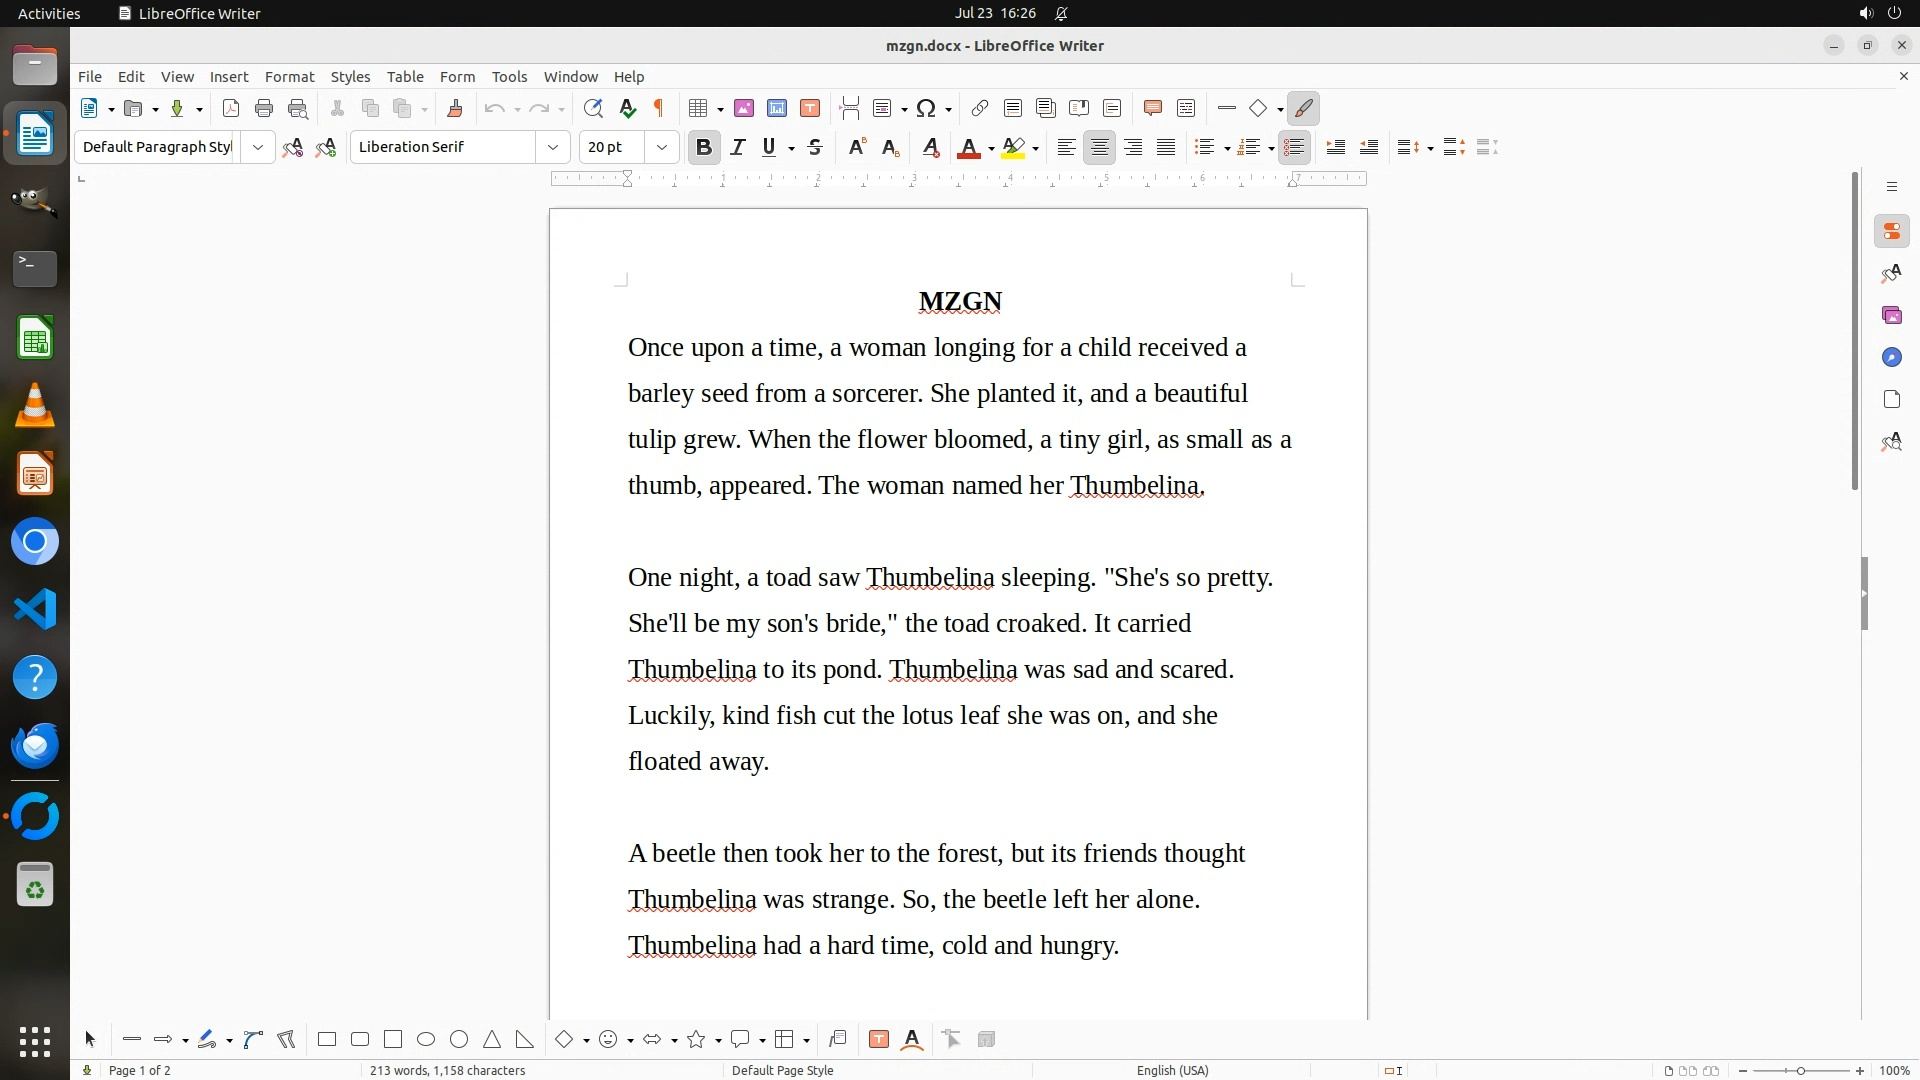Image resolution: width=1920 pixels, height=1080 pixels.
Task: Click the Strikethrough formatting icon
Action: [815, 148]
